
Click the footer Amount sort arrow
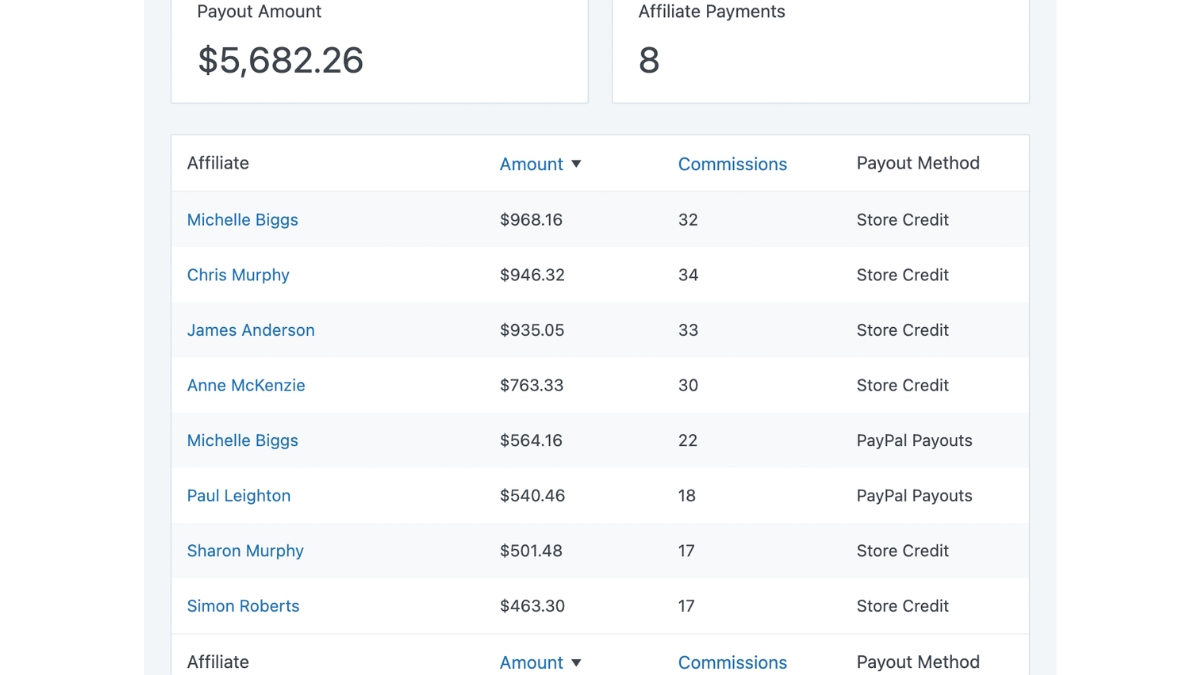click(576, 662)
